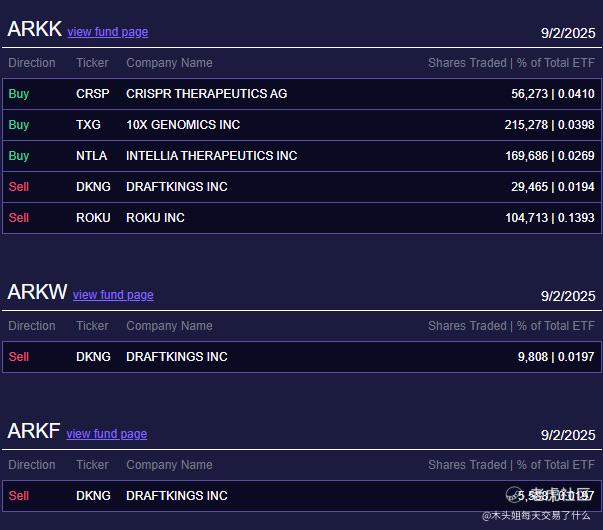
Task: Click the Buy label in NTLA row
Action: (x=19, y=156)
